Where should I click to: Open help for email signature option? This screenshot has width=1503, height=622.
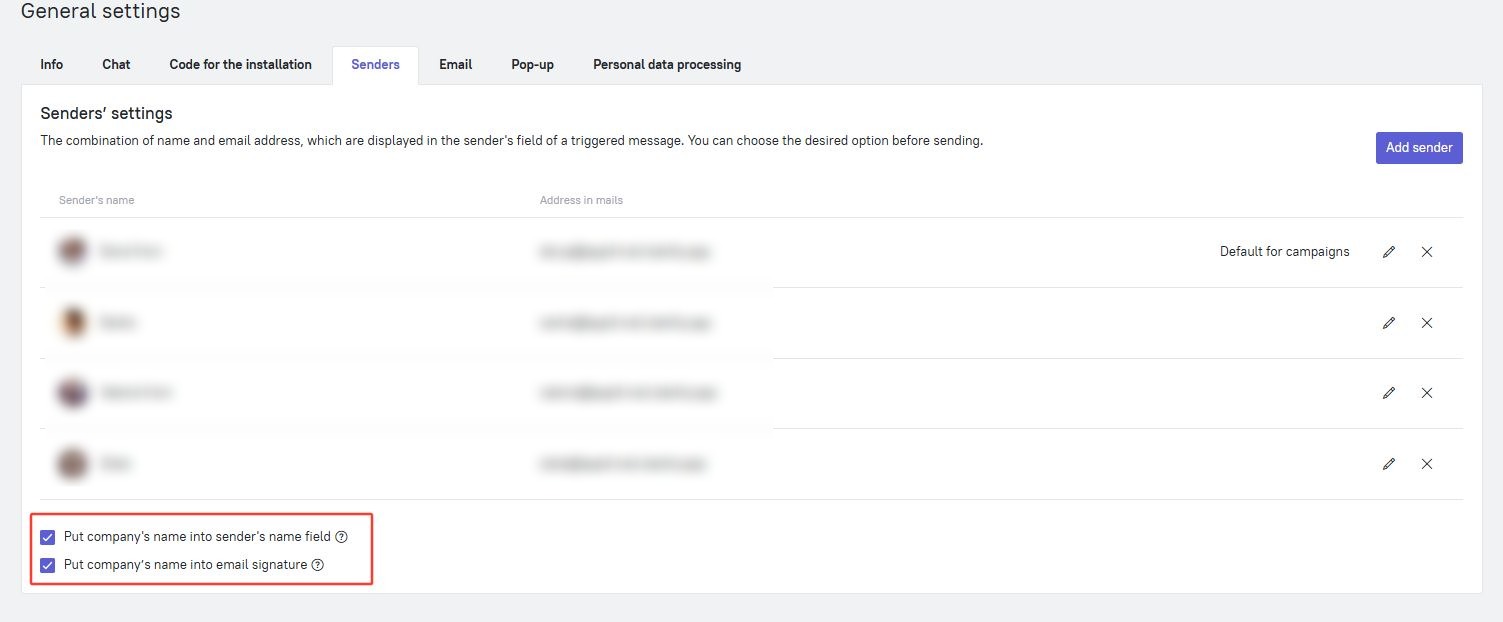click(x=318, y=565)
